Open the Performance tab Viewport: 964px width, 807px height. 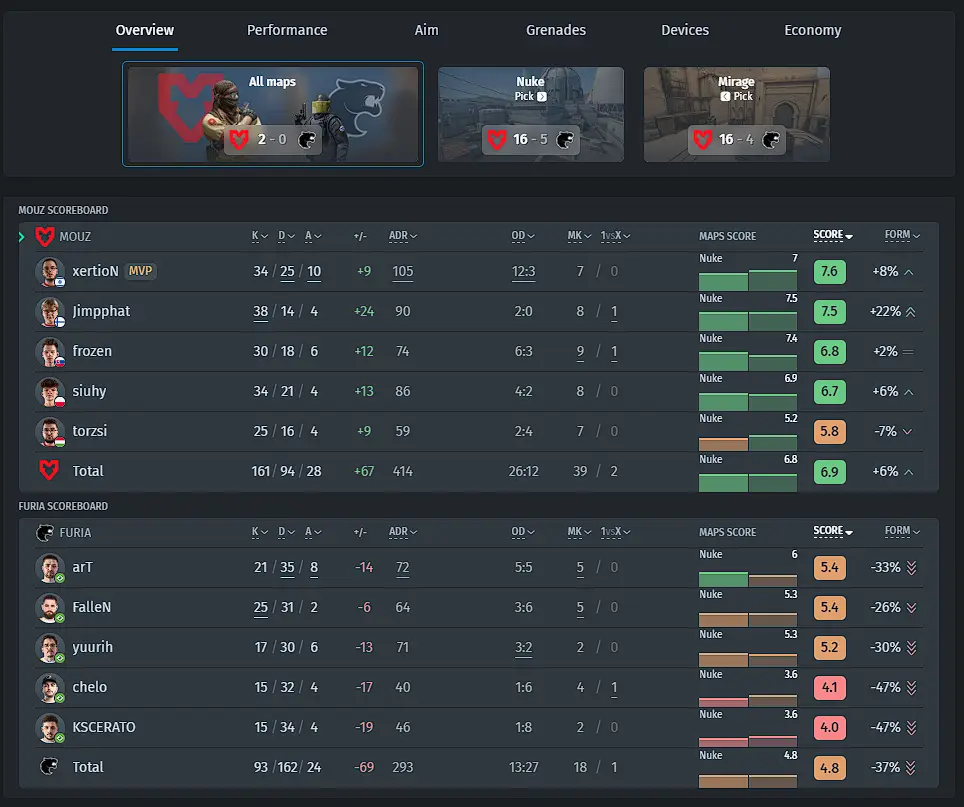287,30
